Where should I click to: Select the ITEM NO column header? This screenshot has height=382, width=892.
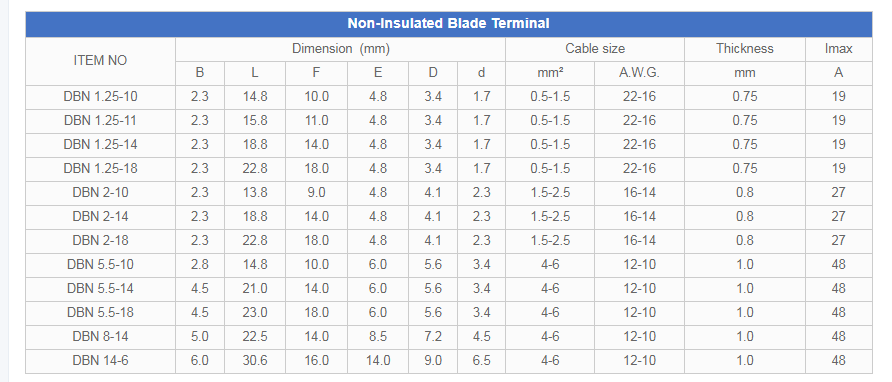point(100,61)
